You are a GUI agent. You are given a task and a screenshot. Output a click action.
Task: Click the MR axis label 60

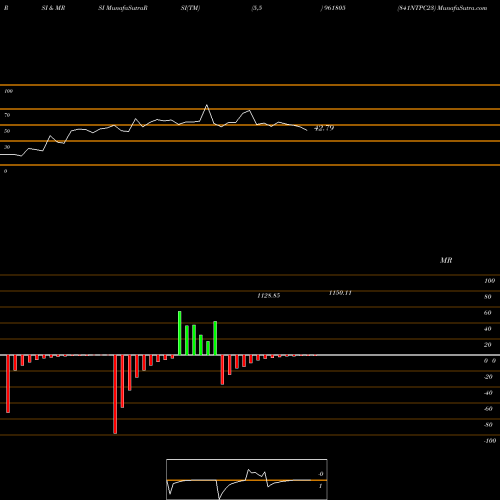487,313
